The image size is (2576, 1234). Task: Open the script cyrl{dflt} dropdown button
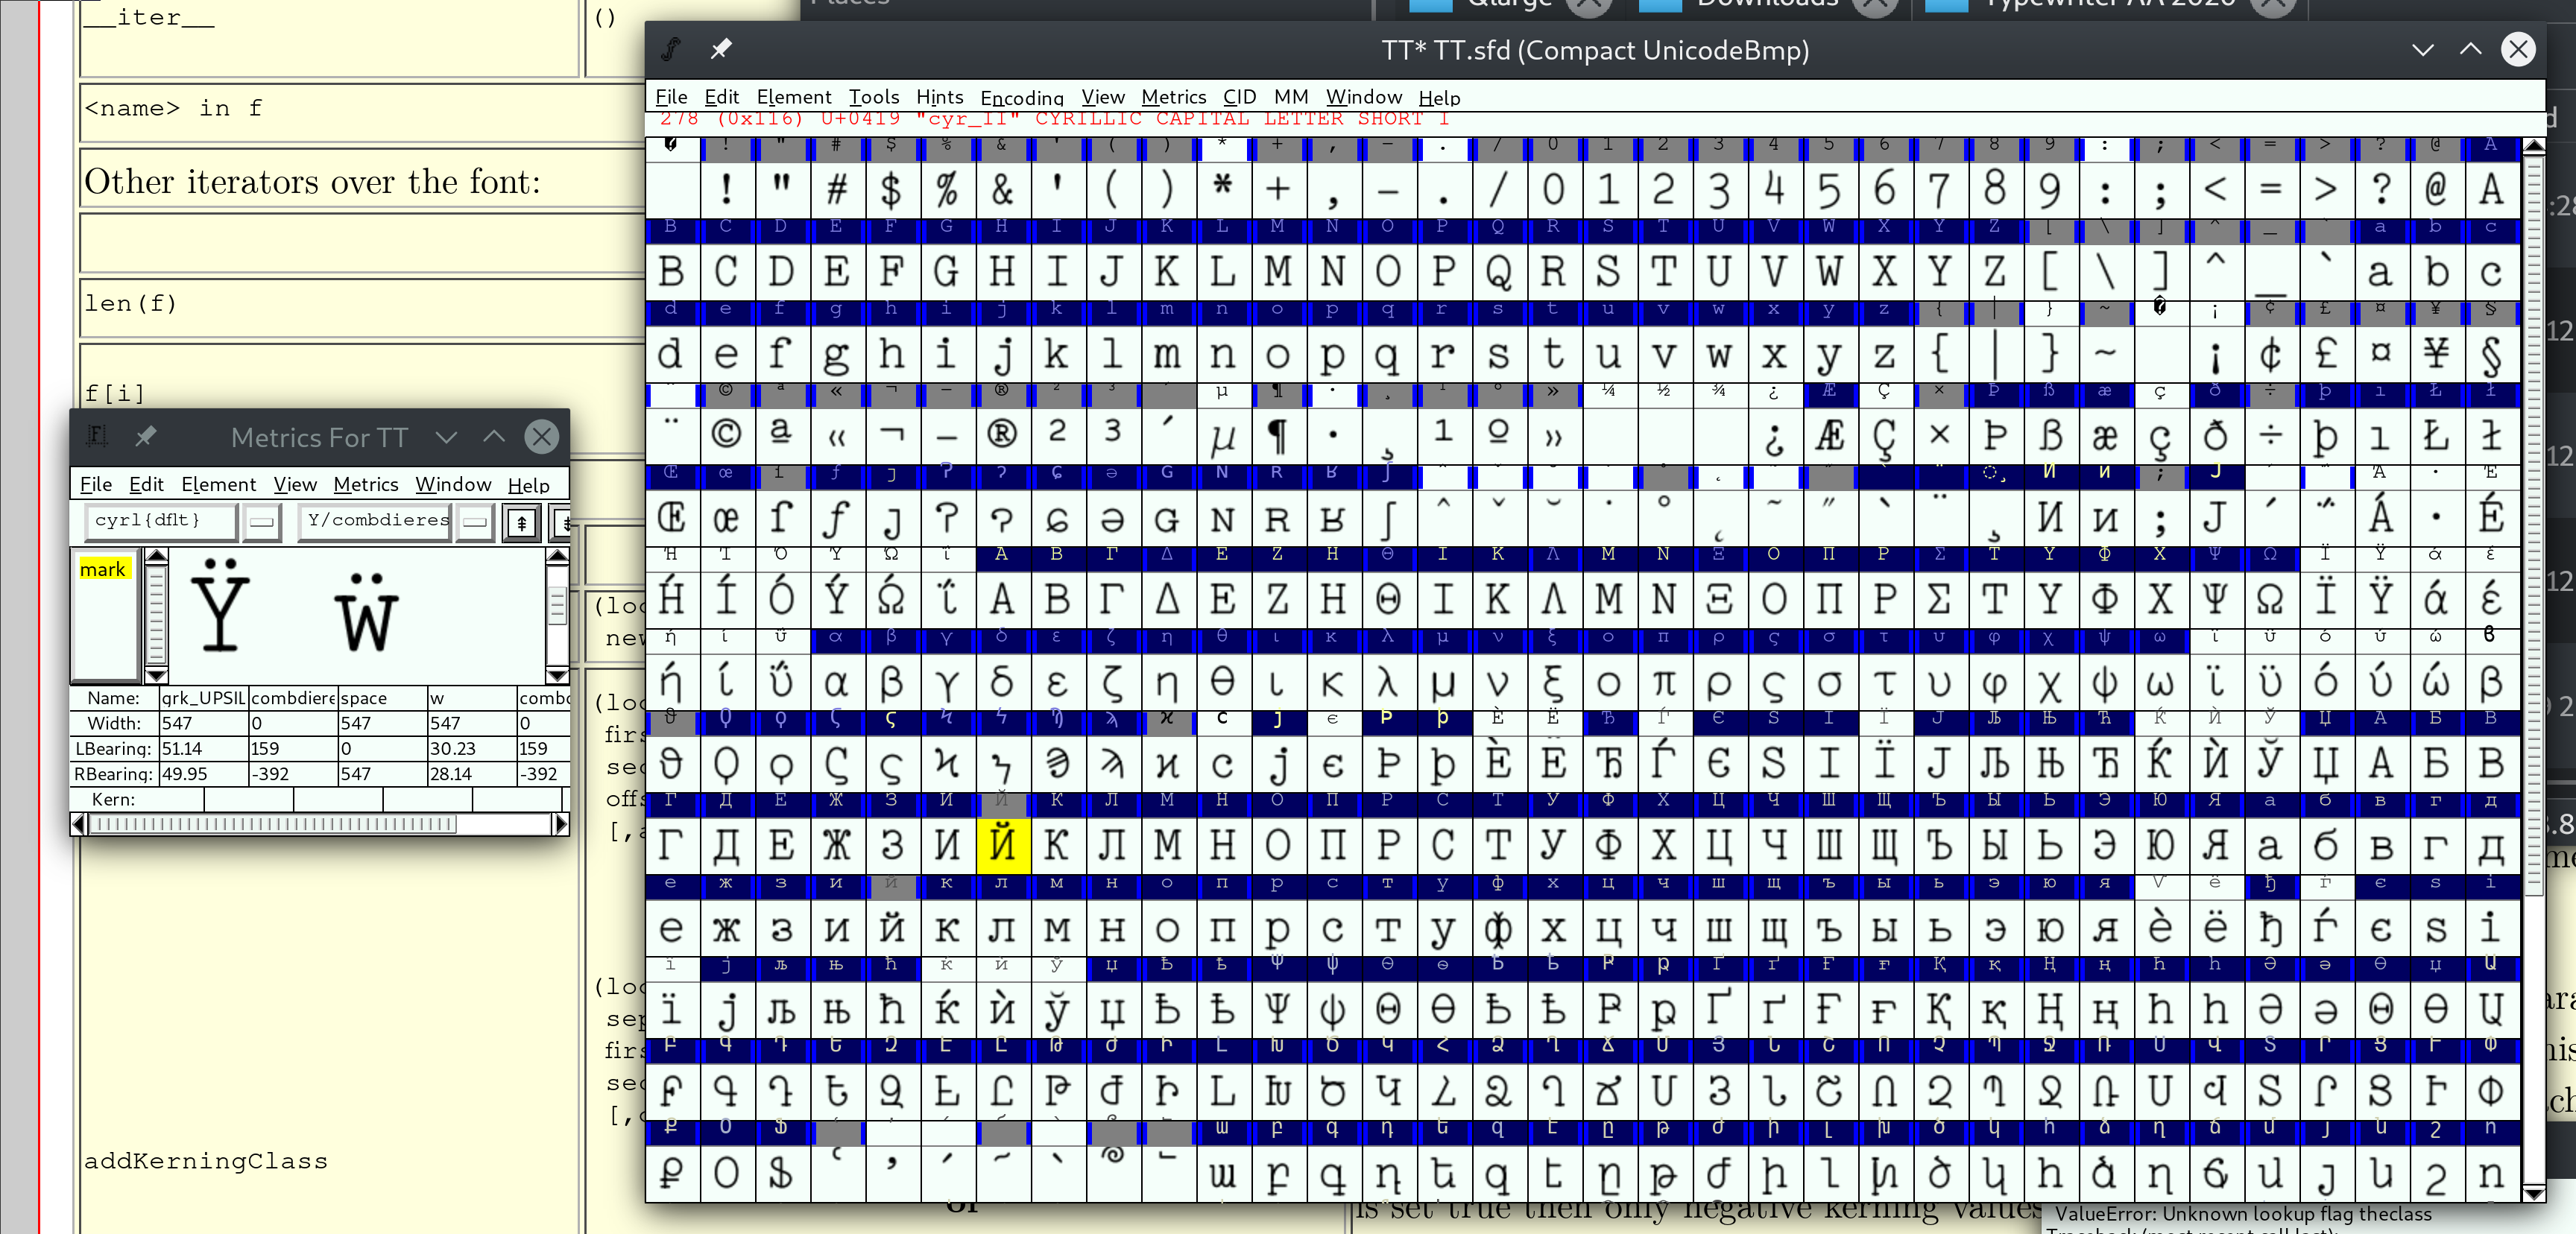[x=261, y=521]
